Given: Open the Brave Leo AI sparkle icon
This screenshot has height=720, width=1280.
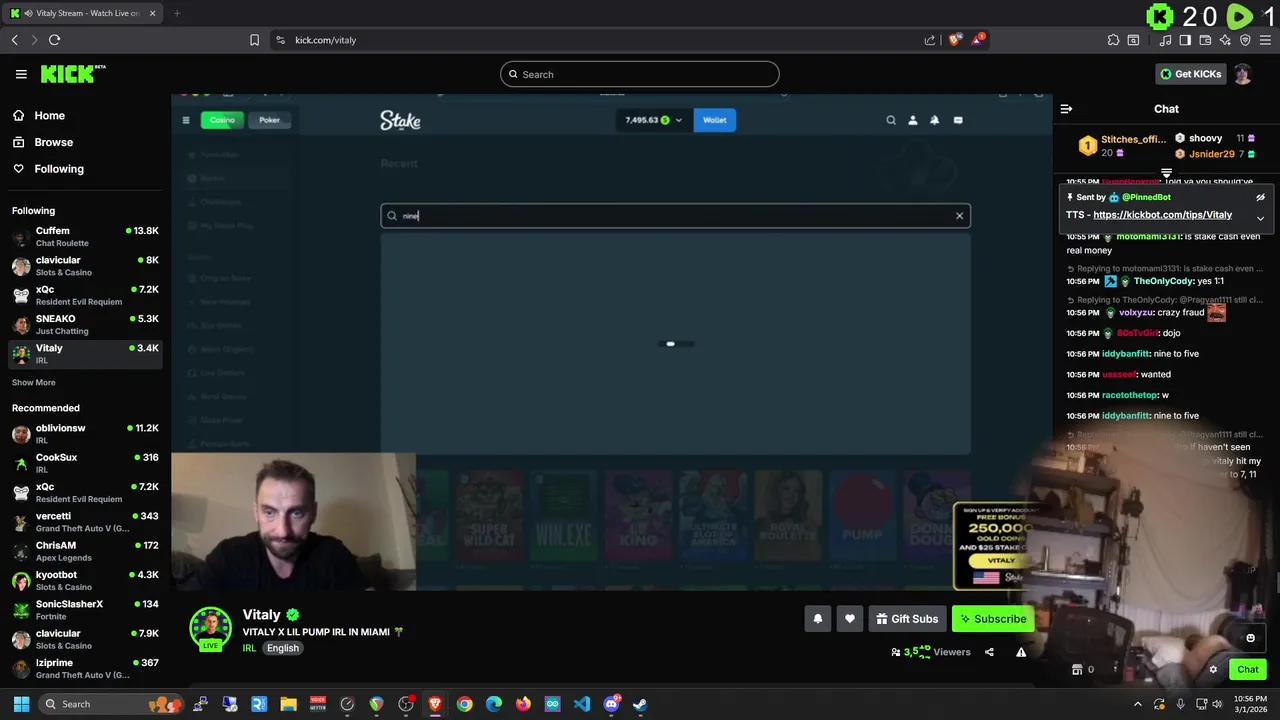Looking at the screenshot, I should tap(1225, 40).
